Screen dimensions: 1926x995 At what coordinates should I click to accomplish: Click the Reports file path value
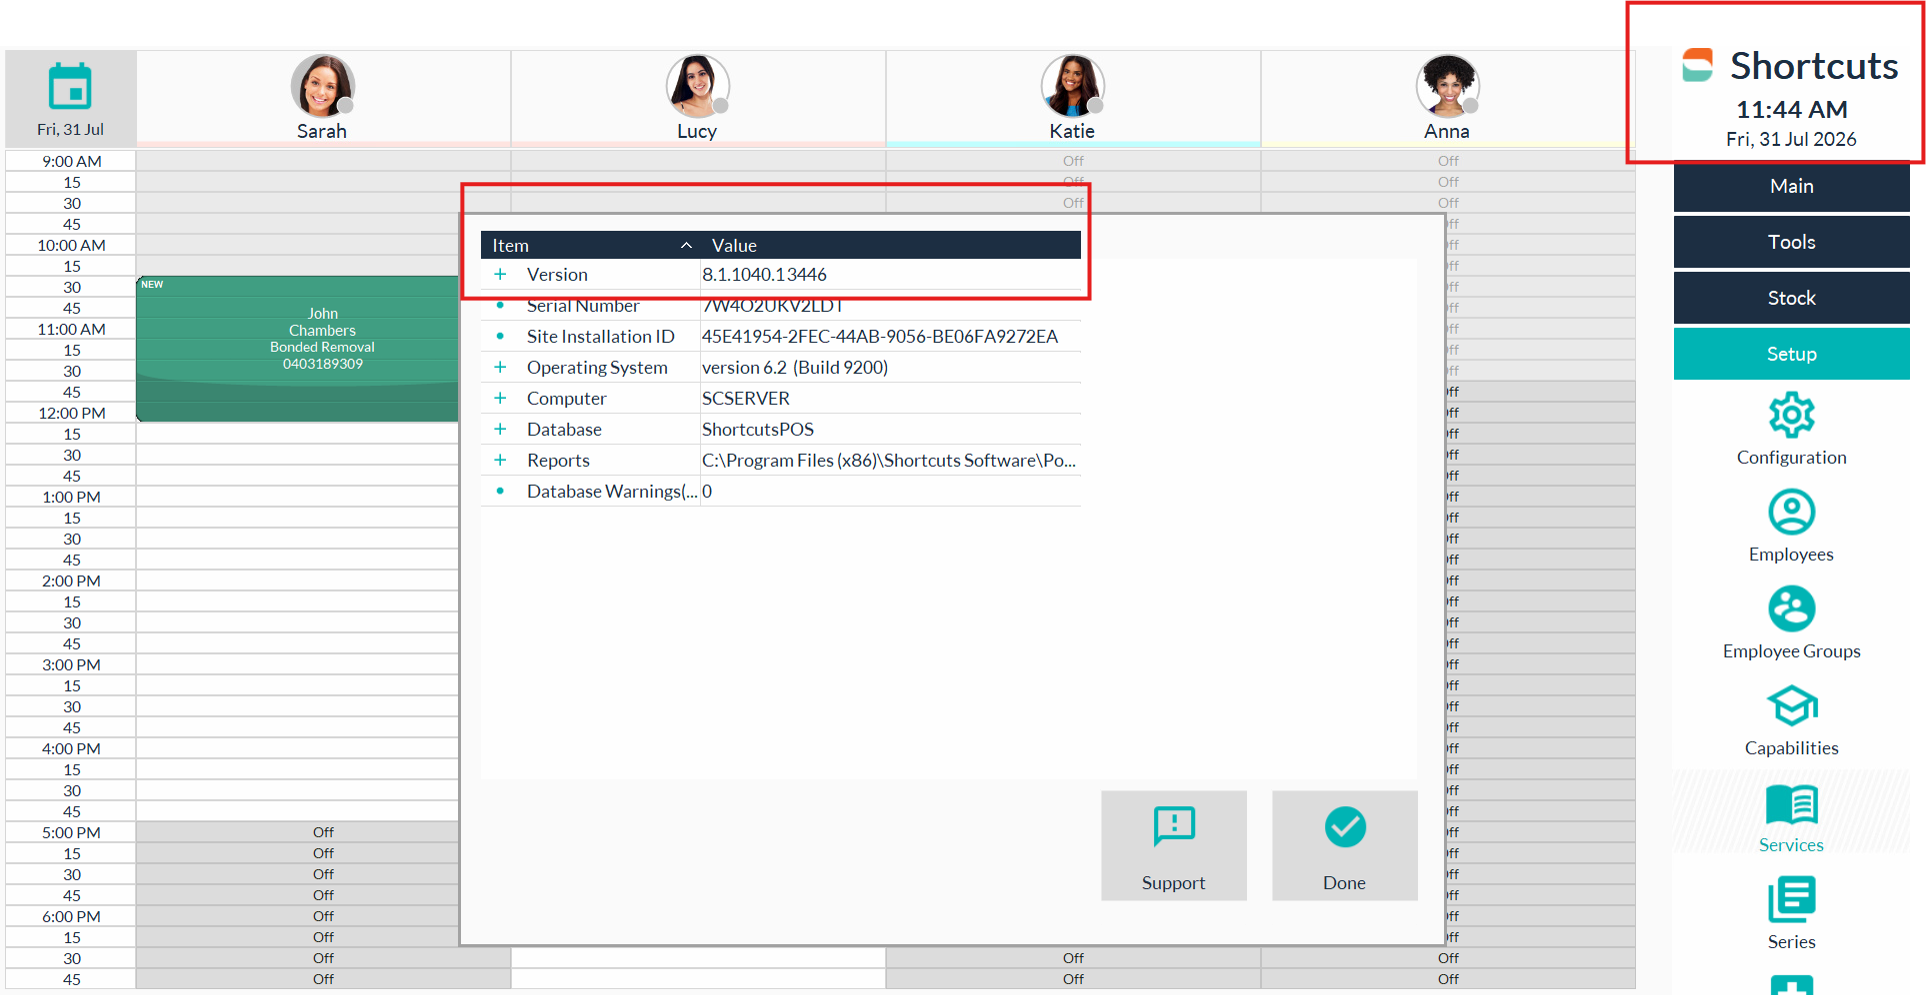coord(889,460)
